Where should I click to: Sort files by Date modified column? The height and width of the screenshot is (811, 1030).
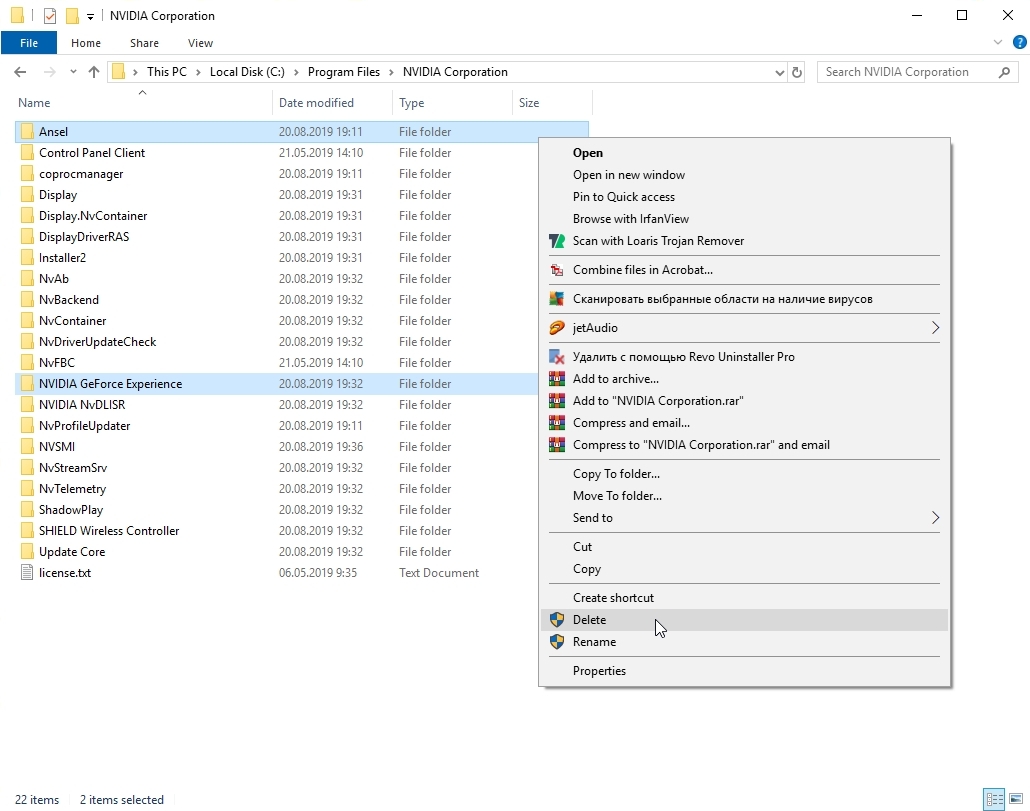pos(316,103)
